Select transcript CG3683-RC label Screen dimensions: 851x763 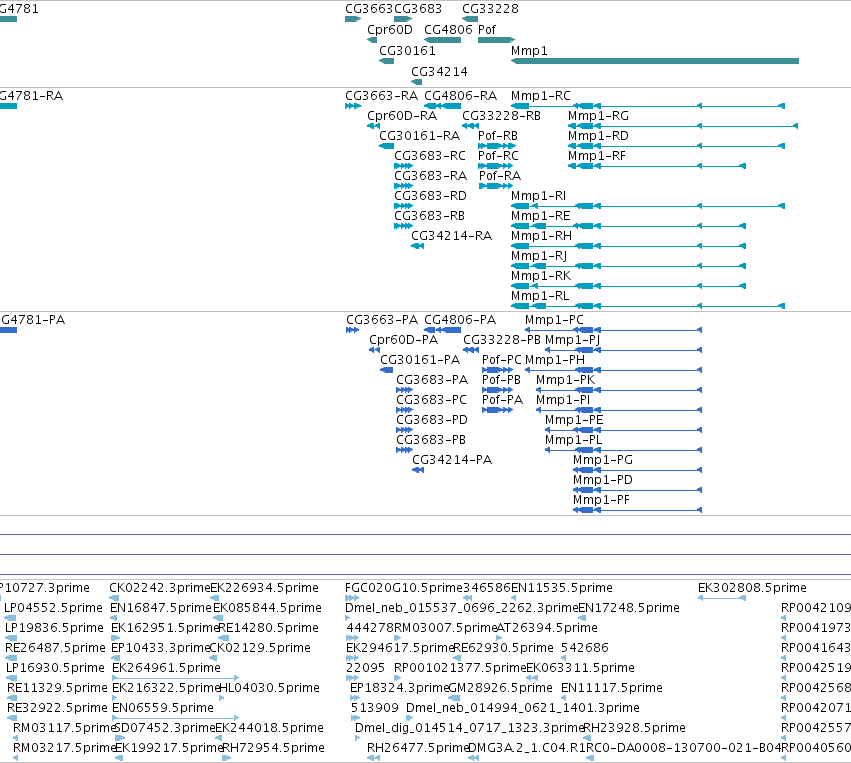pos(430,156)
